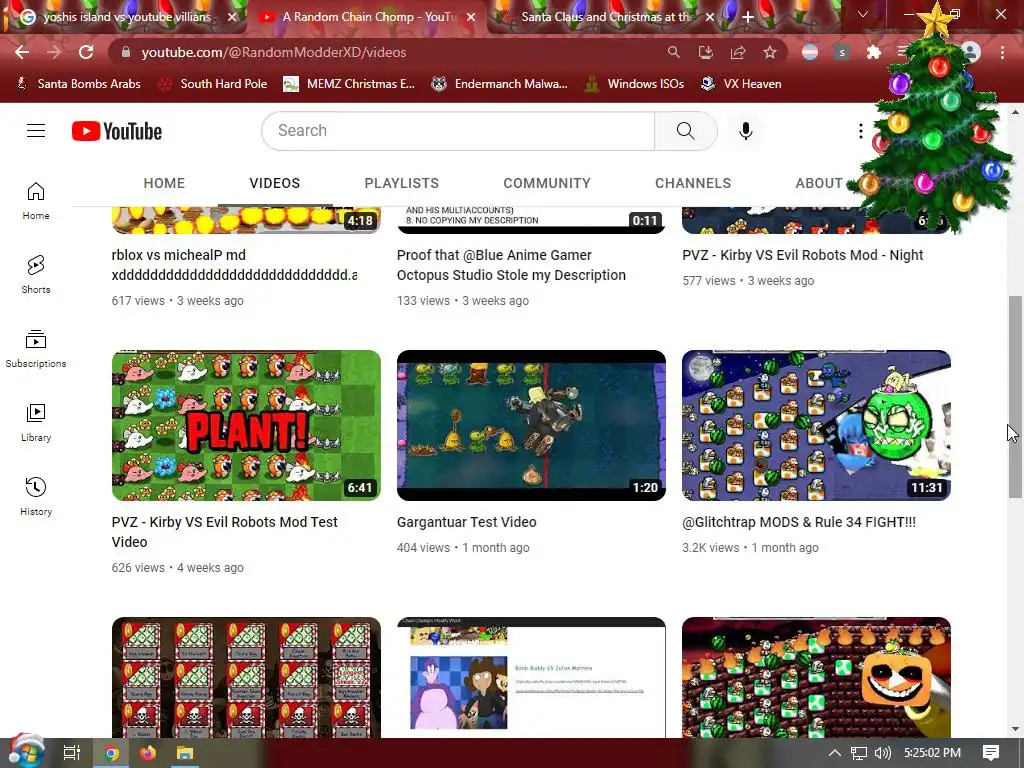This screenshot has width=1024, height=768.
Task: Open History in the left sidebar
Action: [36, 496]
